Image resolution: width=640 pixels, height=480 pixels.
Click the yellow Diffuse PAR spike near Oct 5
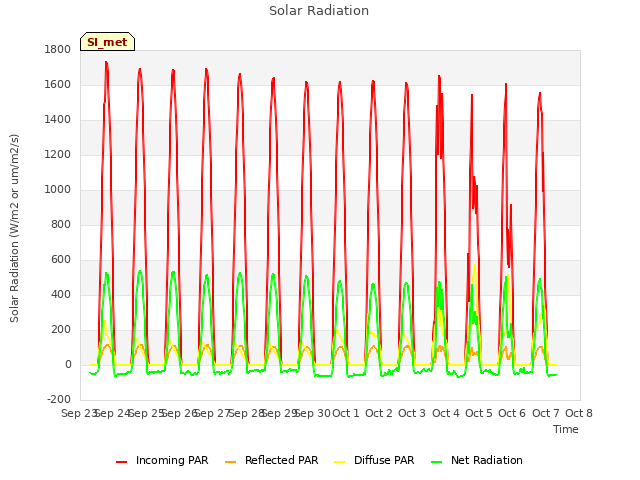(x=475, y=266)
